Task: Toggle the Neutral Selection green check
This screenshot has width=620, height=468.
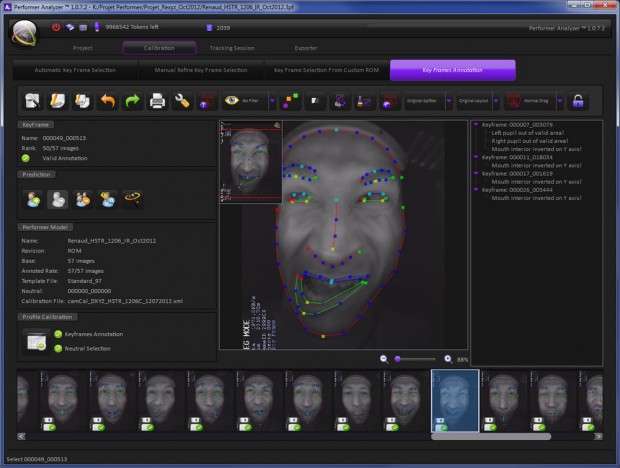Action: coord(59,348)
